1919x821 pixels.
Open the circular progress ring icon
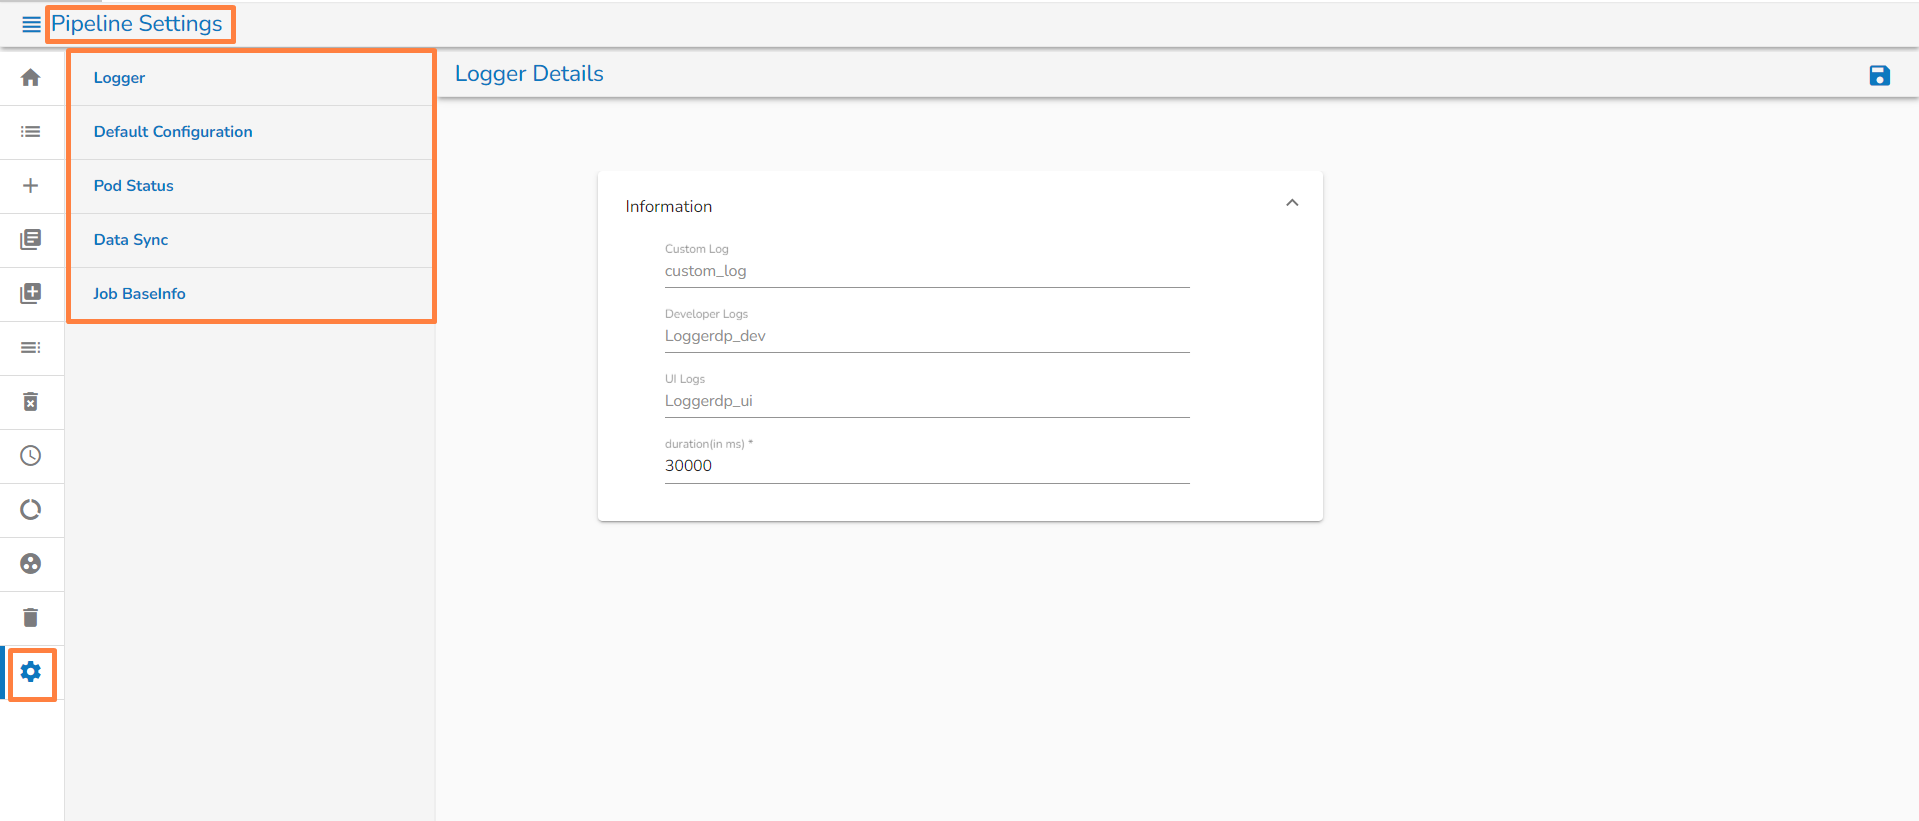(31, 510)
